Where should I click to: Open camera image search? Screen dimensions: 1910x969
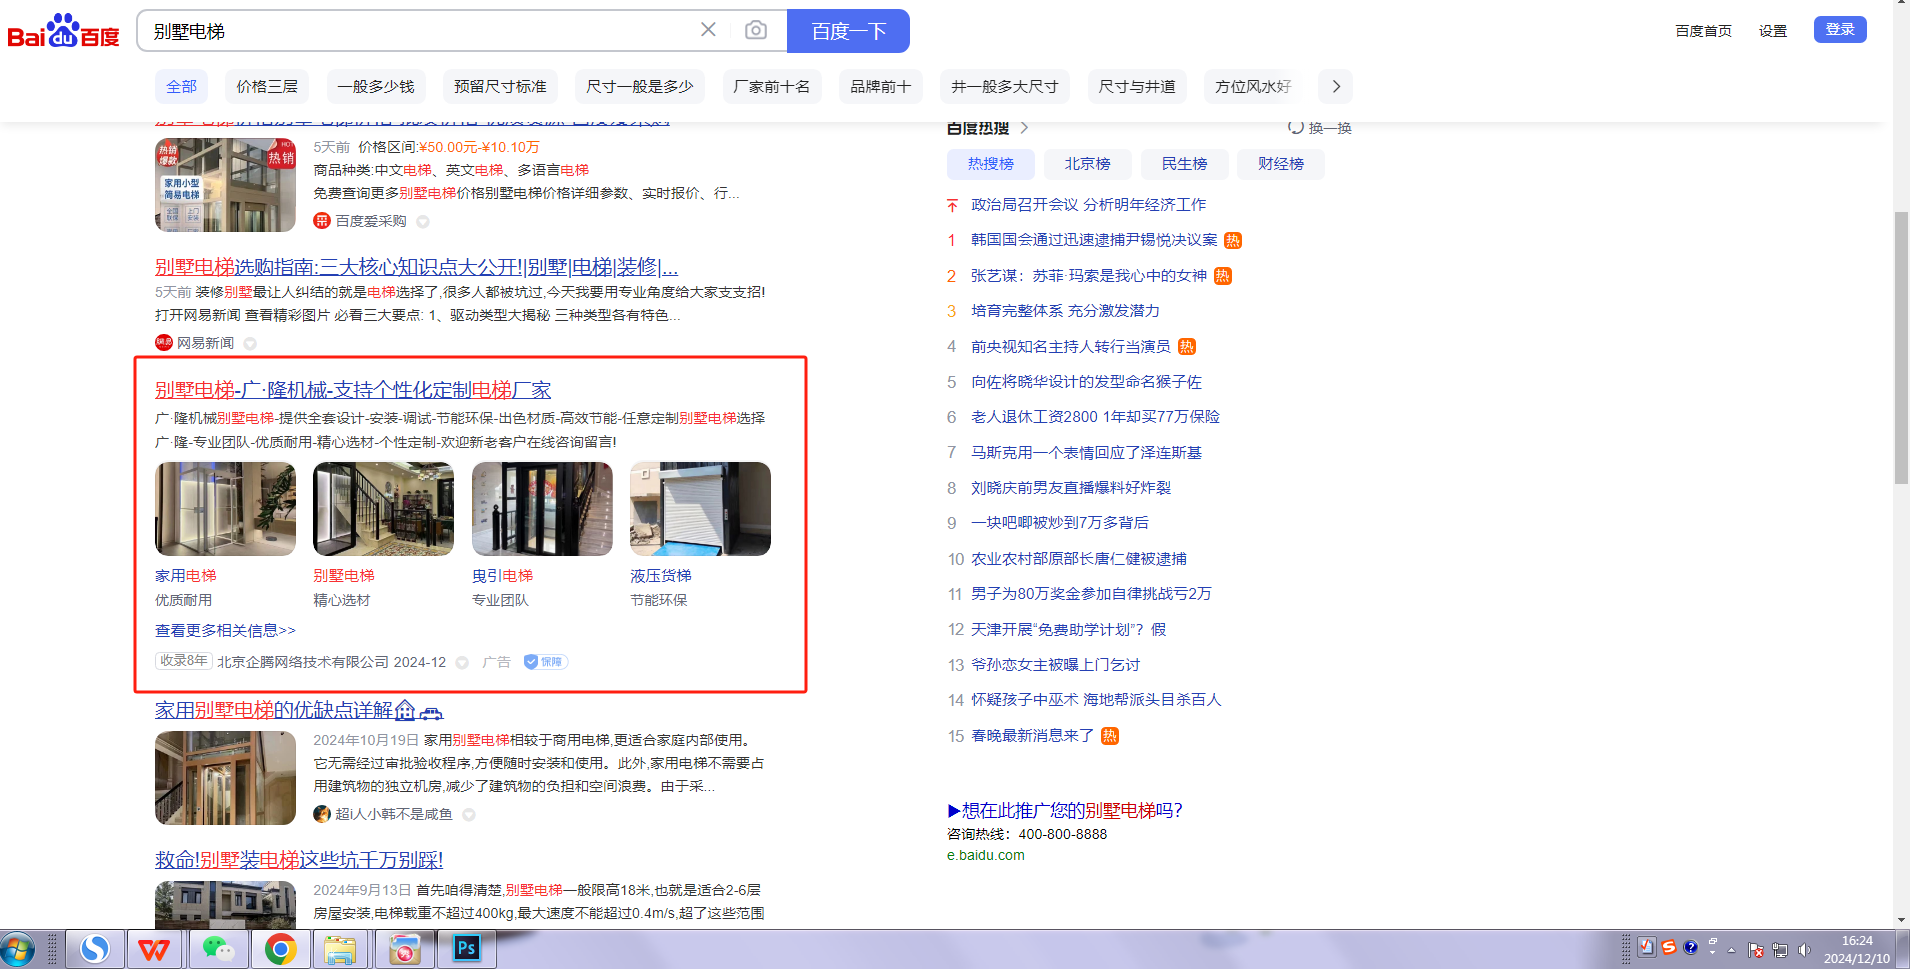756,30
